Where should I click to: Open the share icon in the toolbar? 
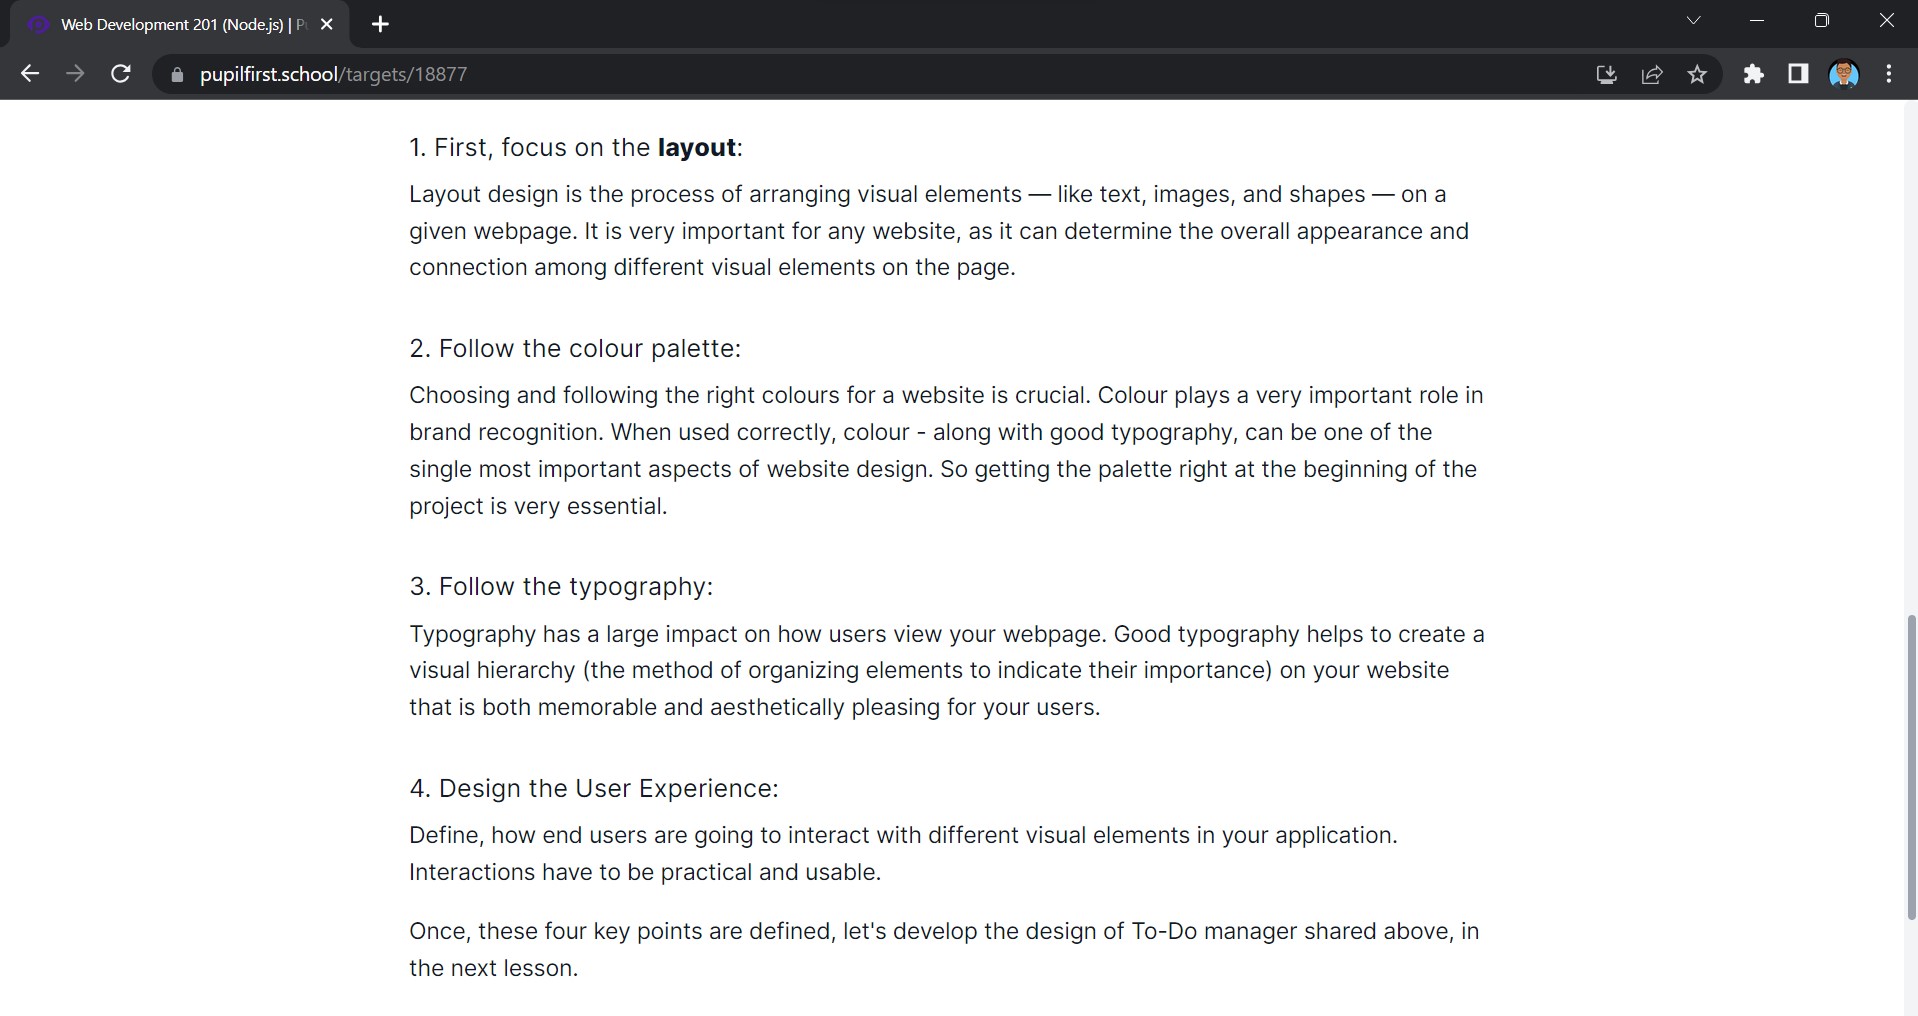coord(1653,74)
